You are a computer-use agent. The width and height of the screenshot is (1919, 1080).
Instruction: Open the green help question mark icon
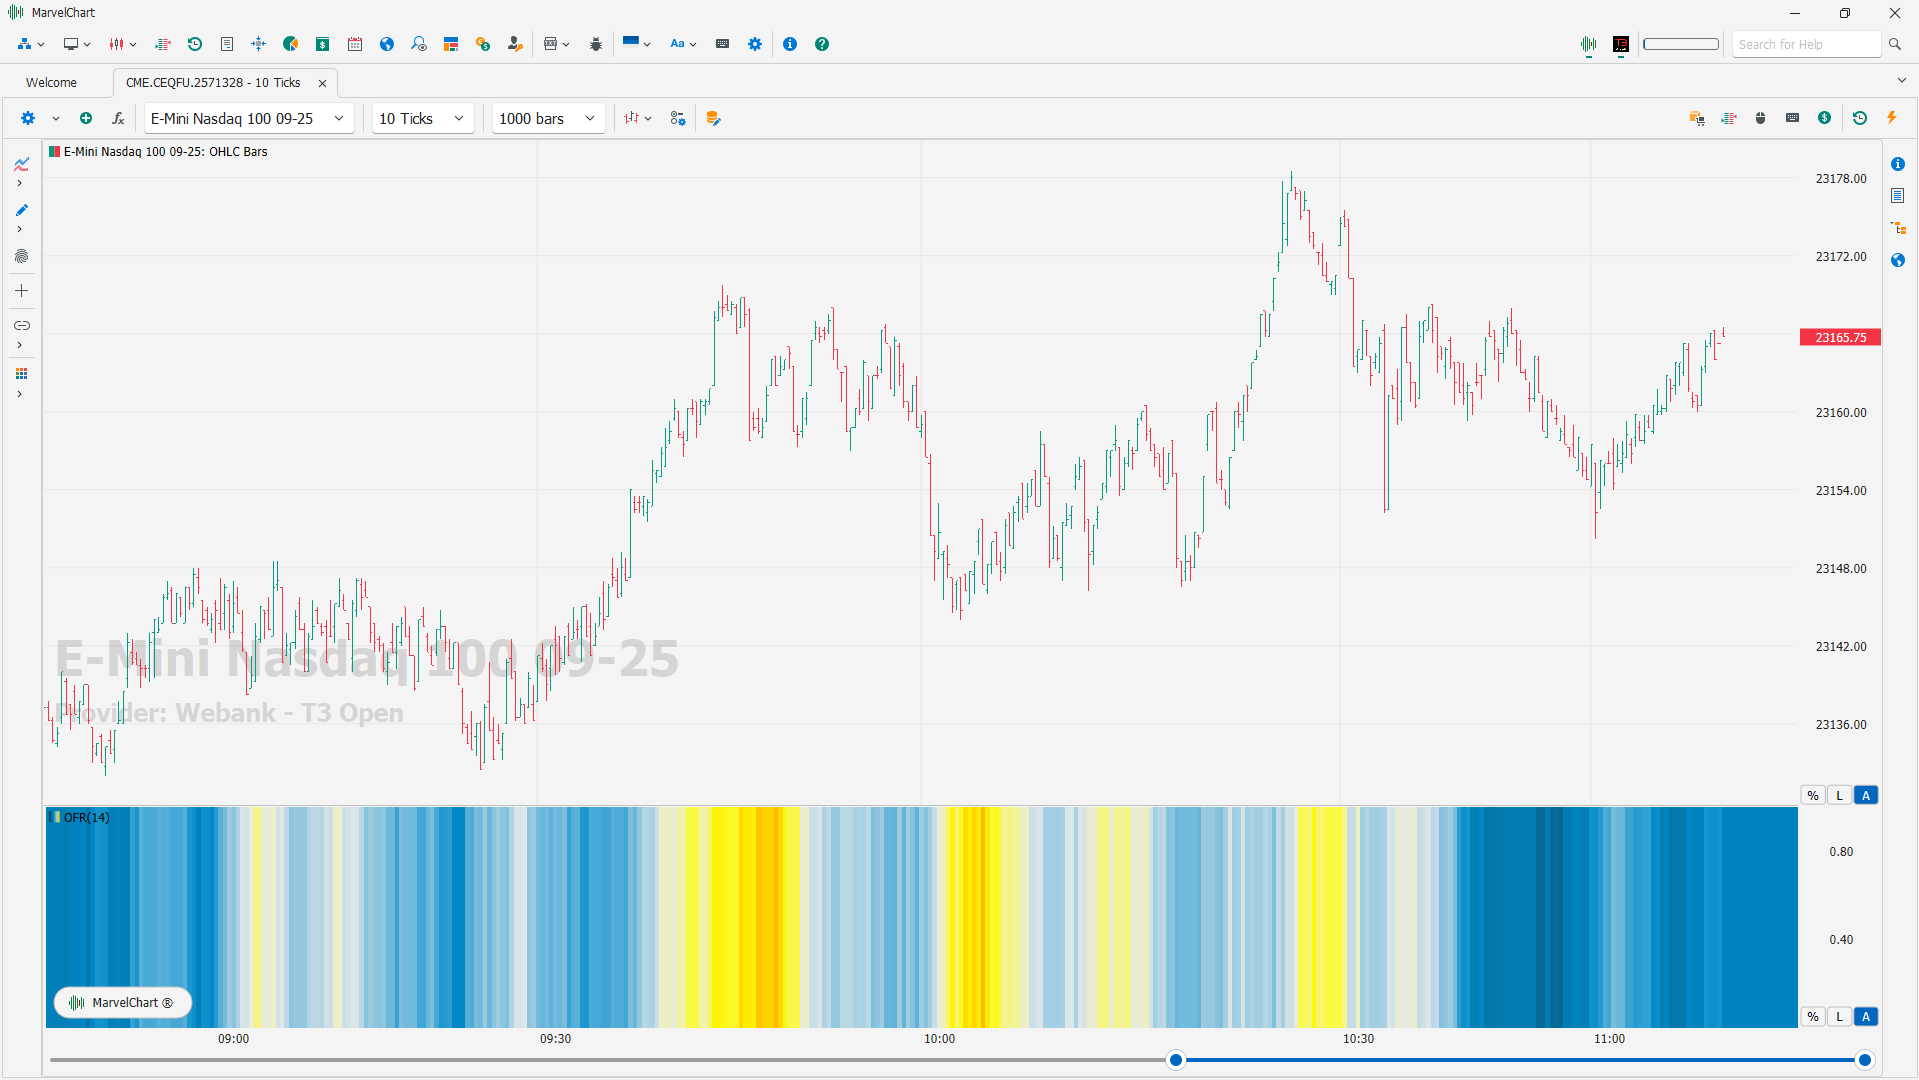[x=822, y=44]
